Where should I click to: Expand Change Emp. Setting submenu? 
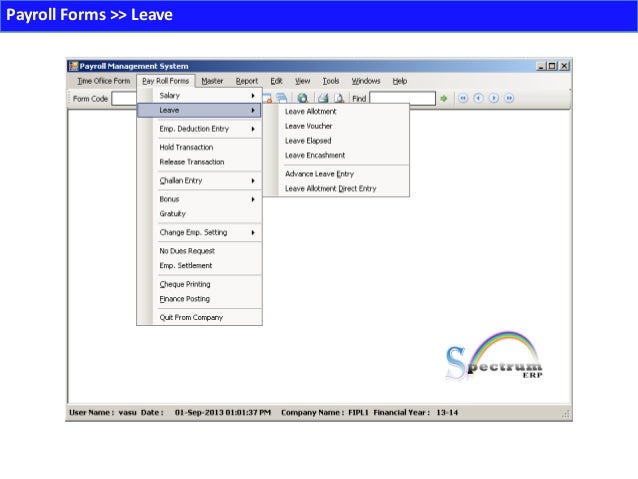click(x=199, y=232)
